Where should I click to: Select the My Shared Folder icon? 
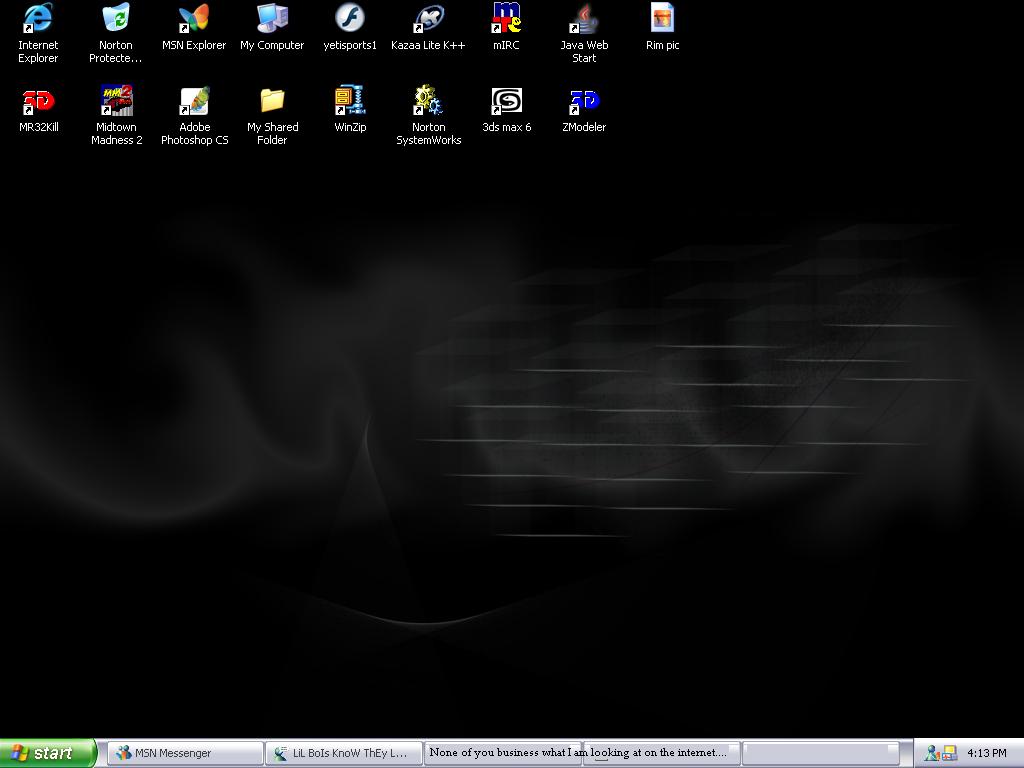272,101
